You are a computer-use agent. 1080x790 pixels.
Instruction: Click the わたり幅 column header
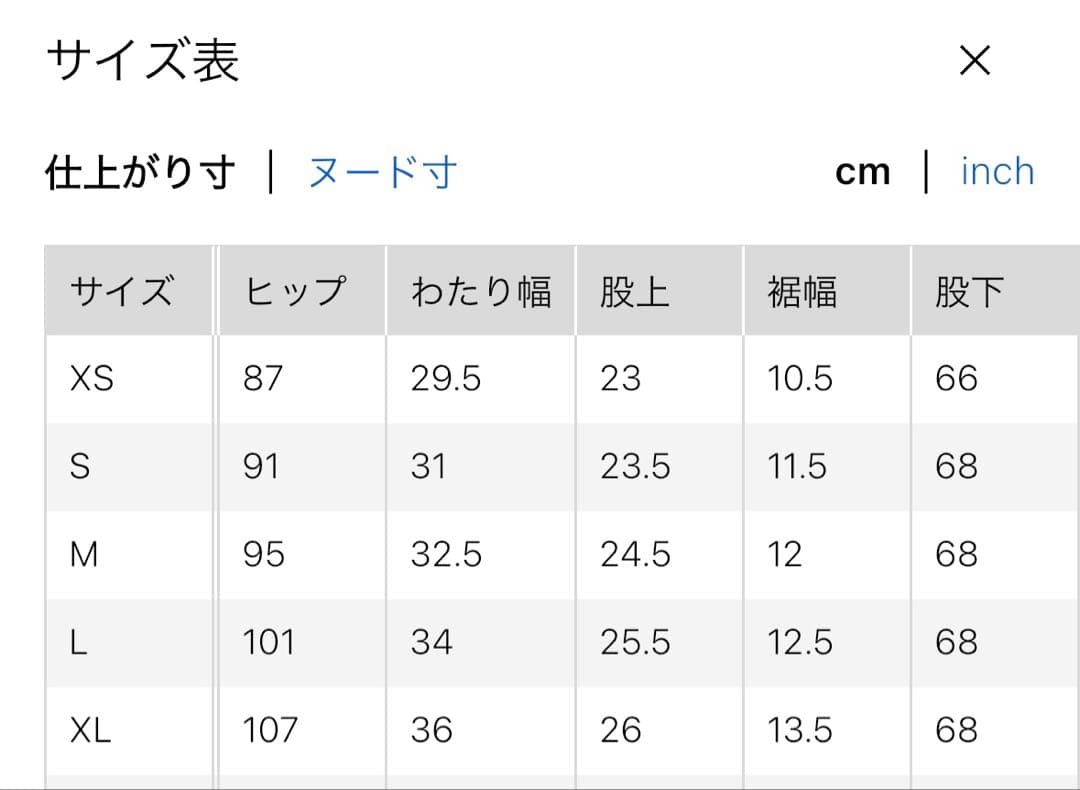(480, 292)
